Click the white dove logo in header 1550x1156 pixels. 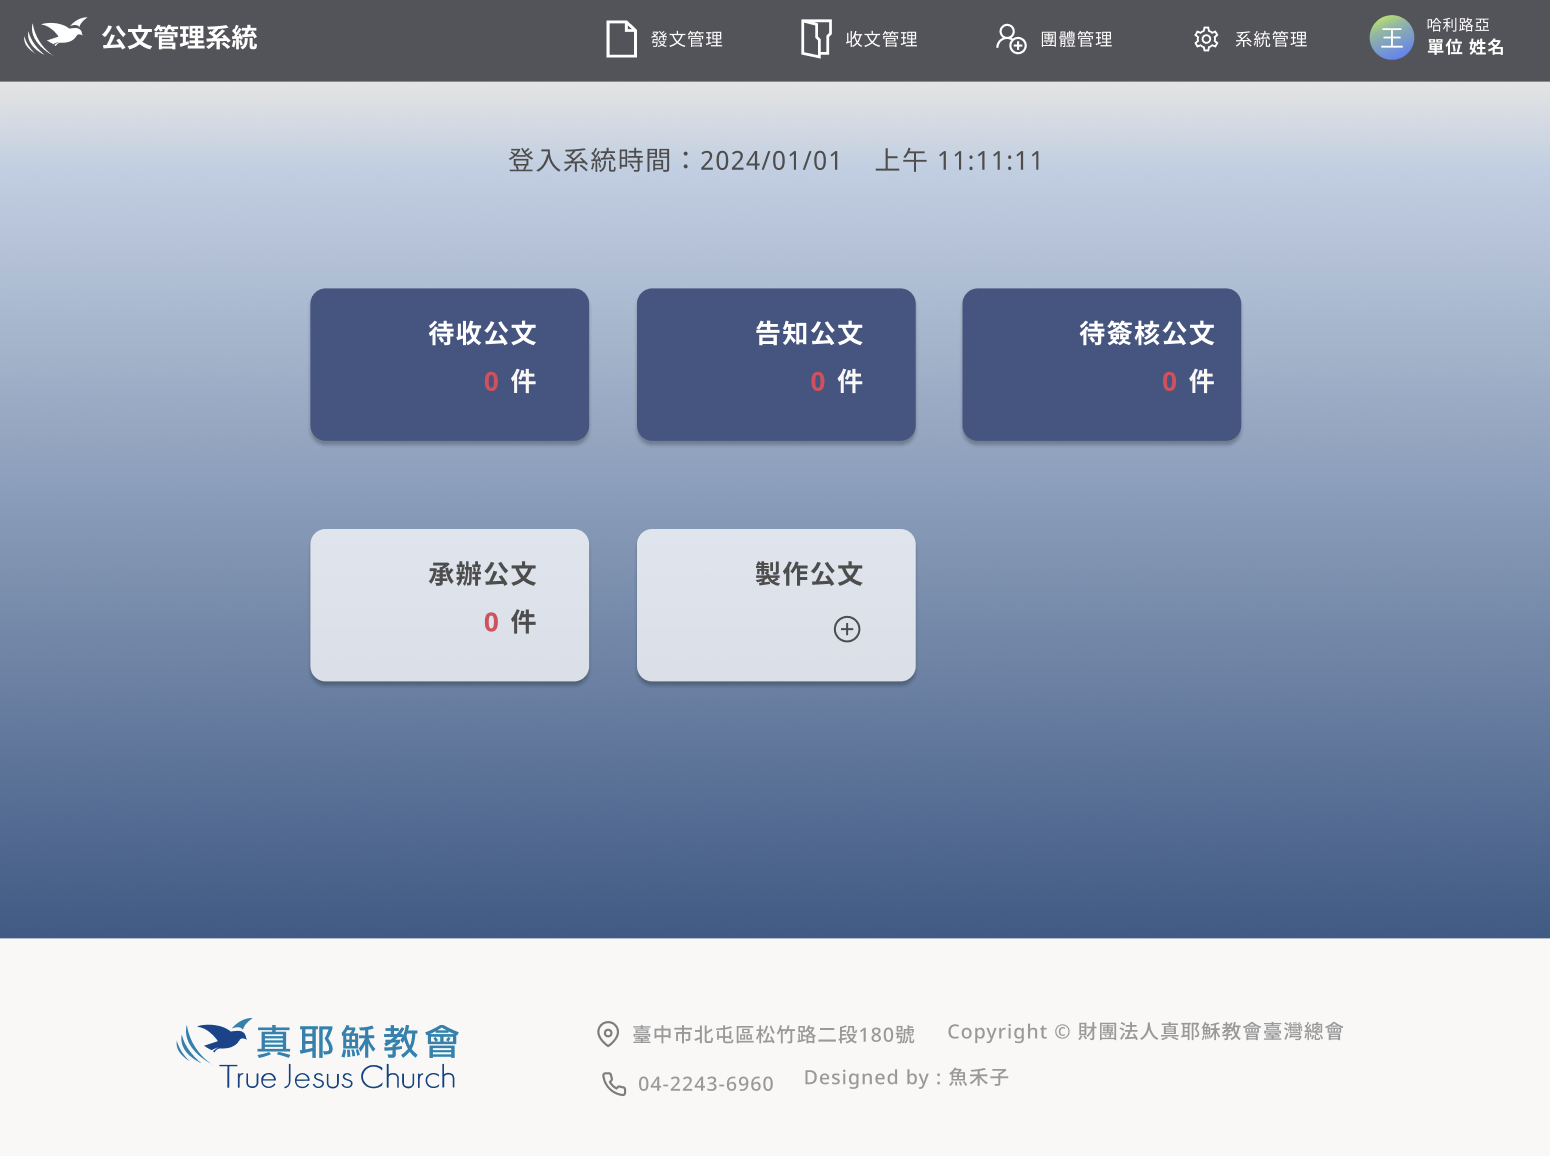(x=55, y=37)
